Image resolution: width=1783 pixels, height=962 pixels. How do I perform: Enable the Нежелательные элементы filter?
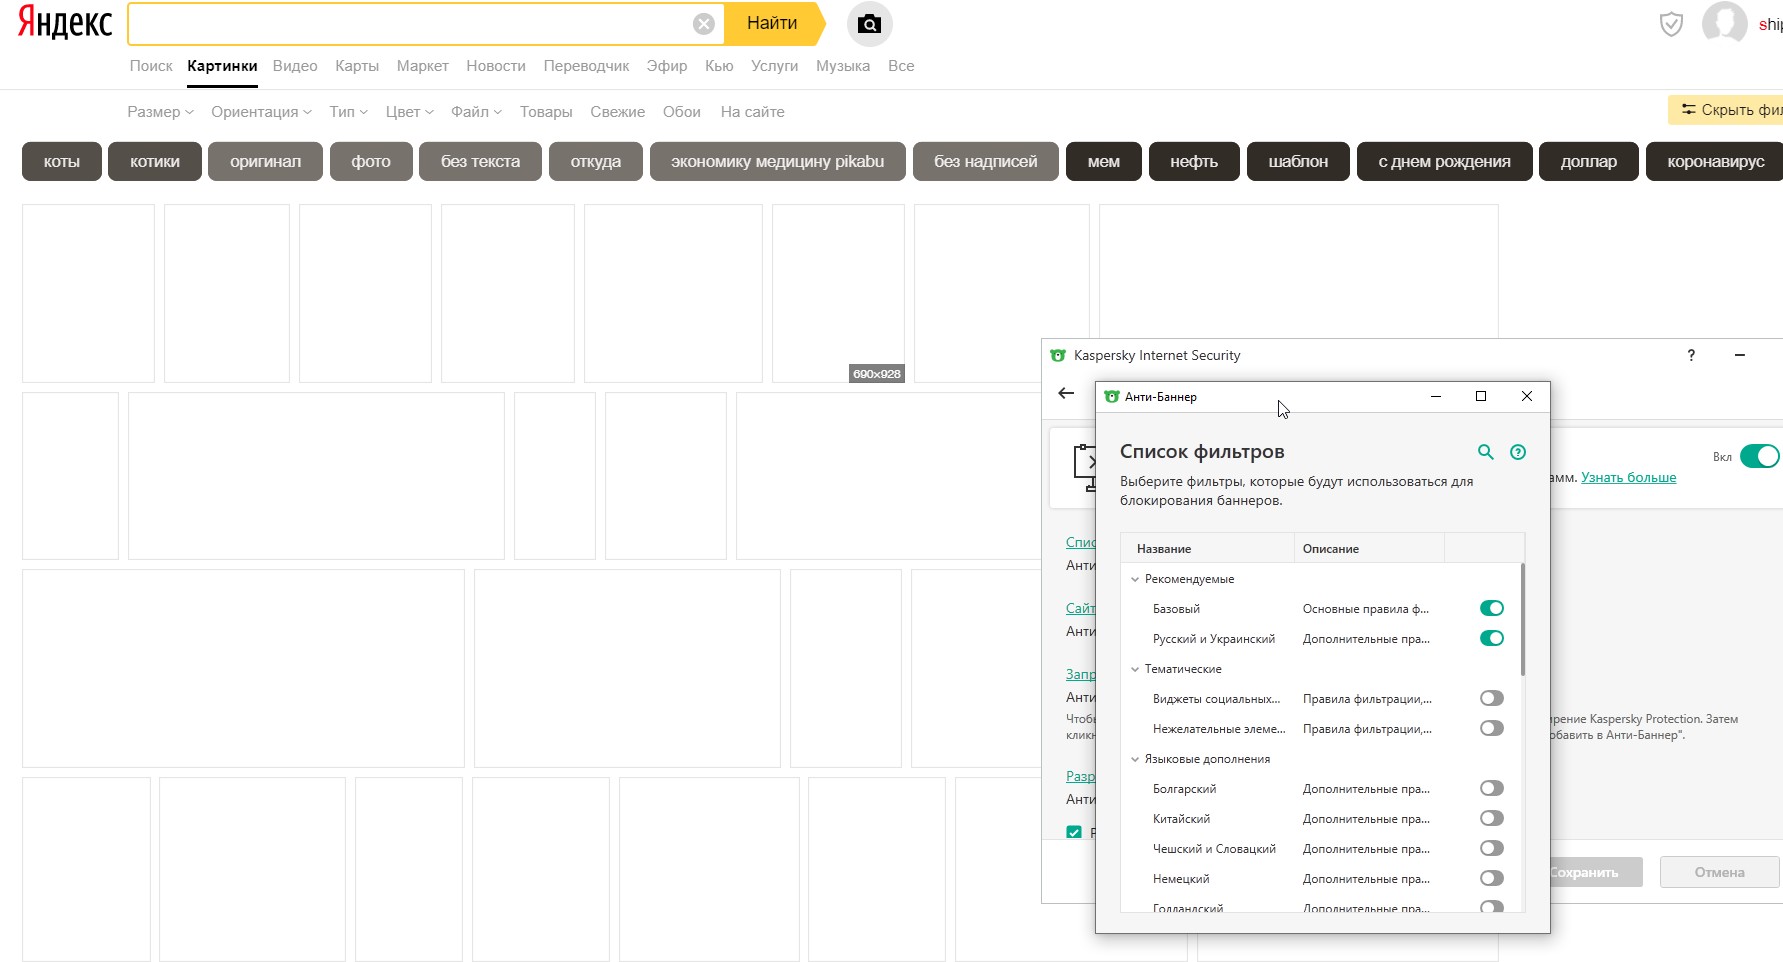pyautogui.click(x=1492, y=728)
